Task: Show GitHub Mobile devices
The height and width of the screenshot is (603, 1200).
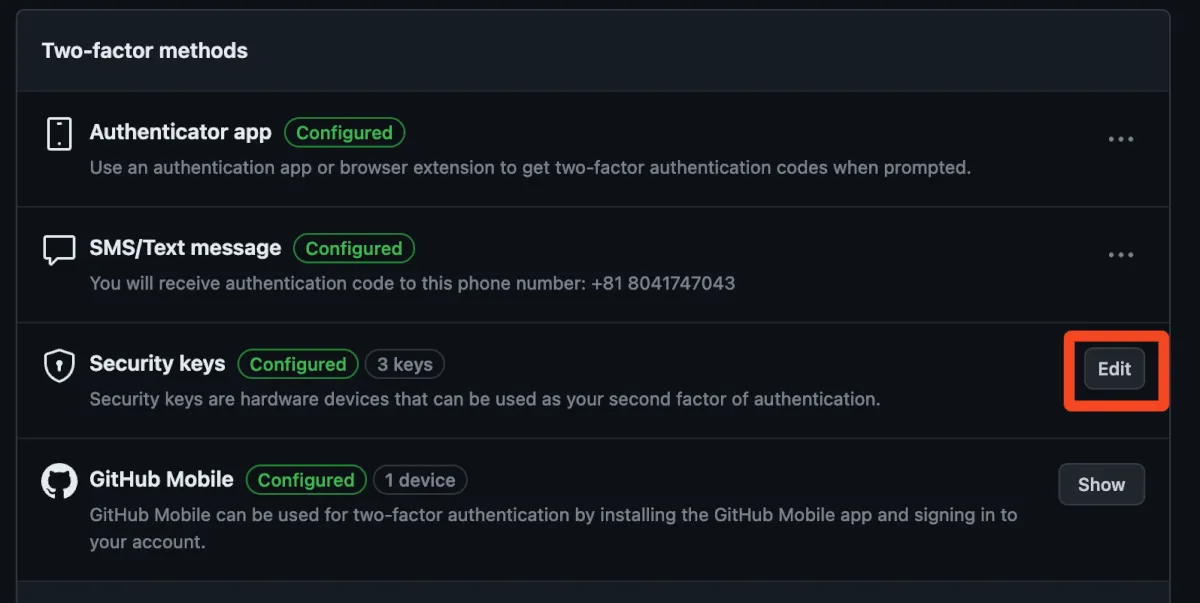Action: pos(1101,485)
